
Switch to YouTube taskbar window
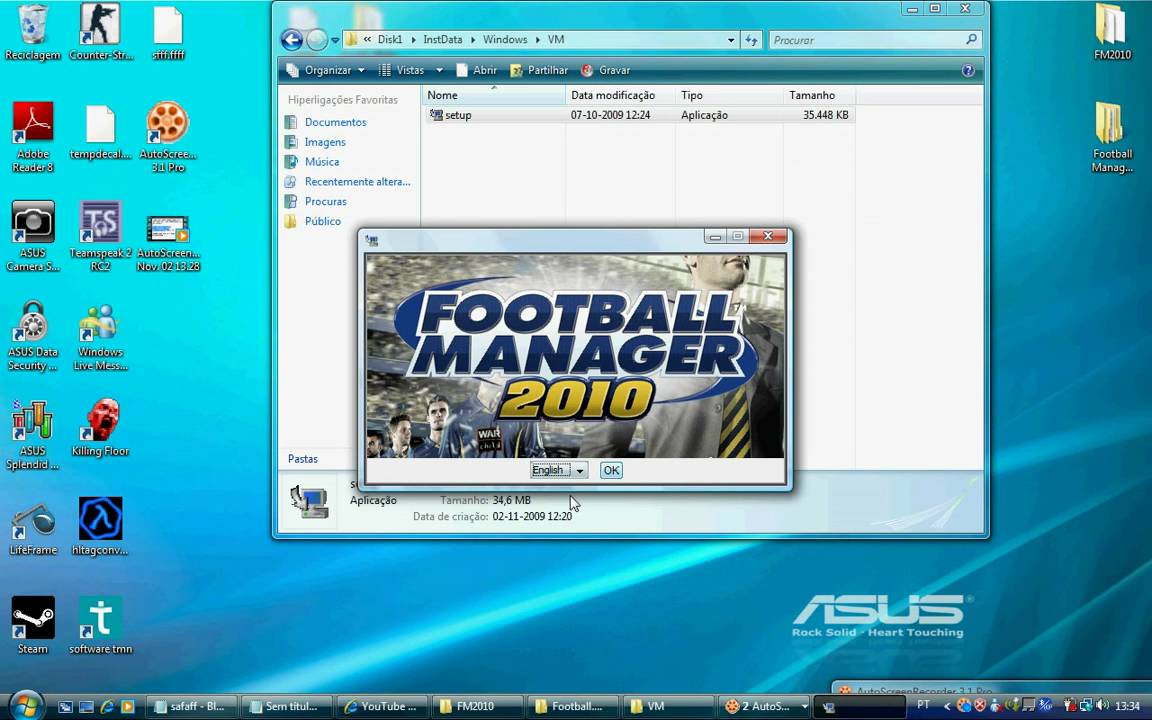380,706
